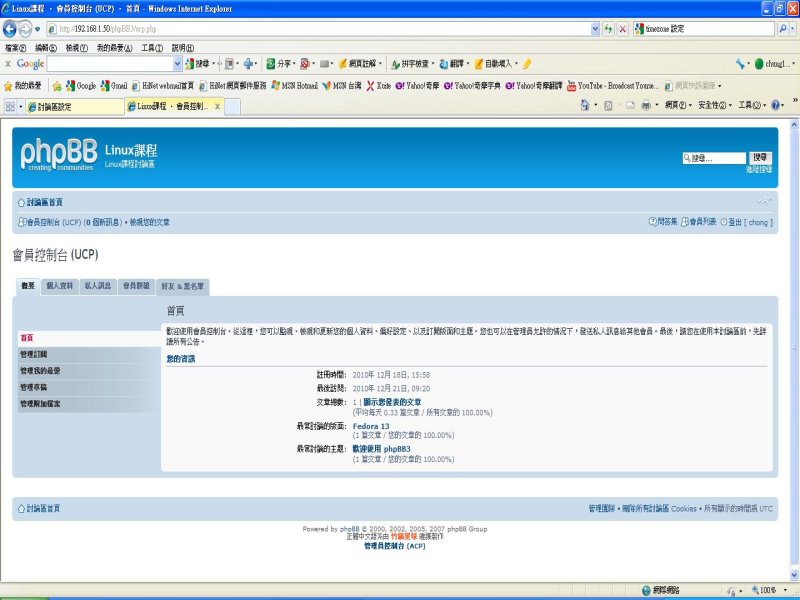Open the 工具(T) menu
The image size is (800, 600).
click(x=152, y=48)
